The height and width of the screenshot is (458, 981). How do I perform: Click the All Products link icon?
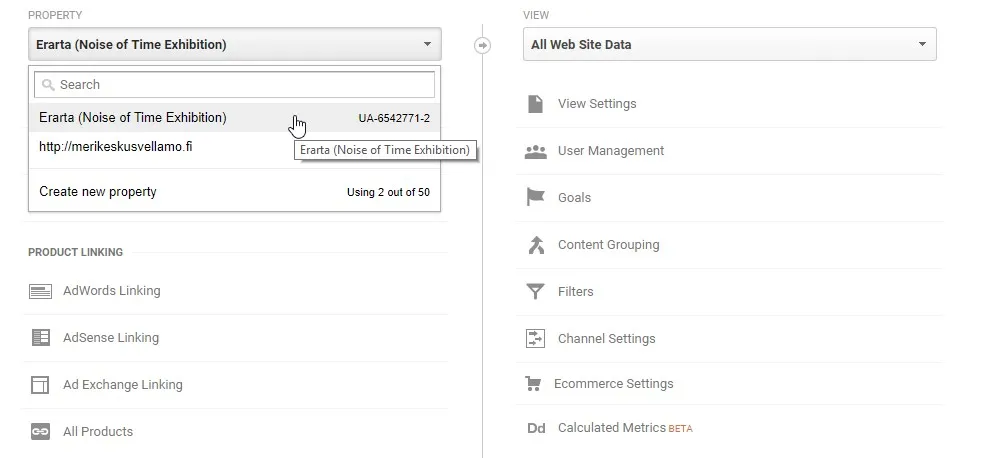pos(40,432)
